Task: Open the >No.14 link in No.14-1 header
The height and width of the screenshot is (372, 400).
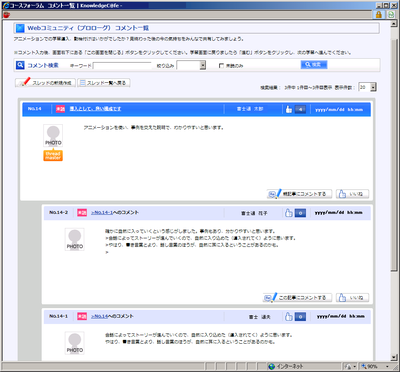Action: (99, 316)
